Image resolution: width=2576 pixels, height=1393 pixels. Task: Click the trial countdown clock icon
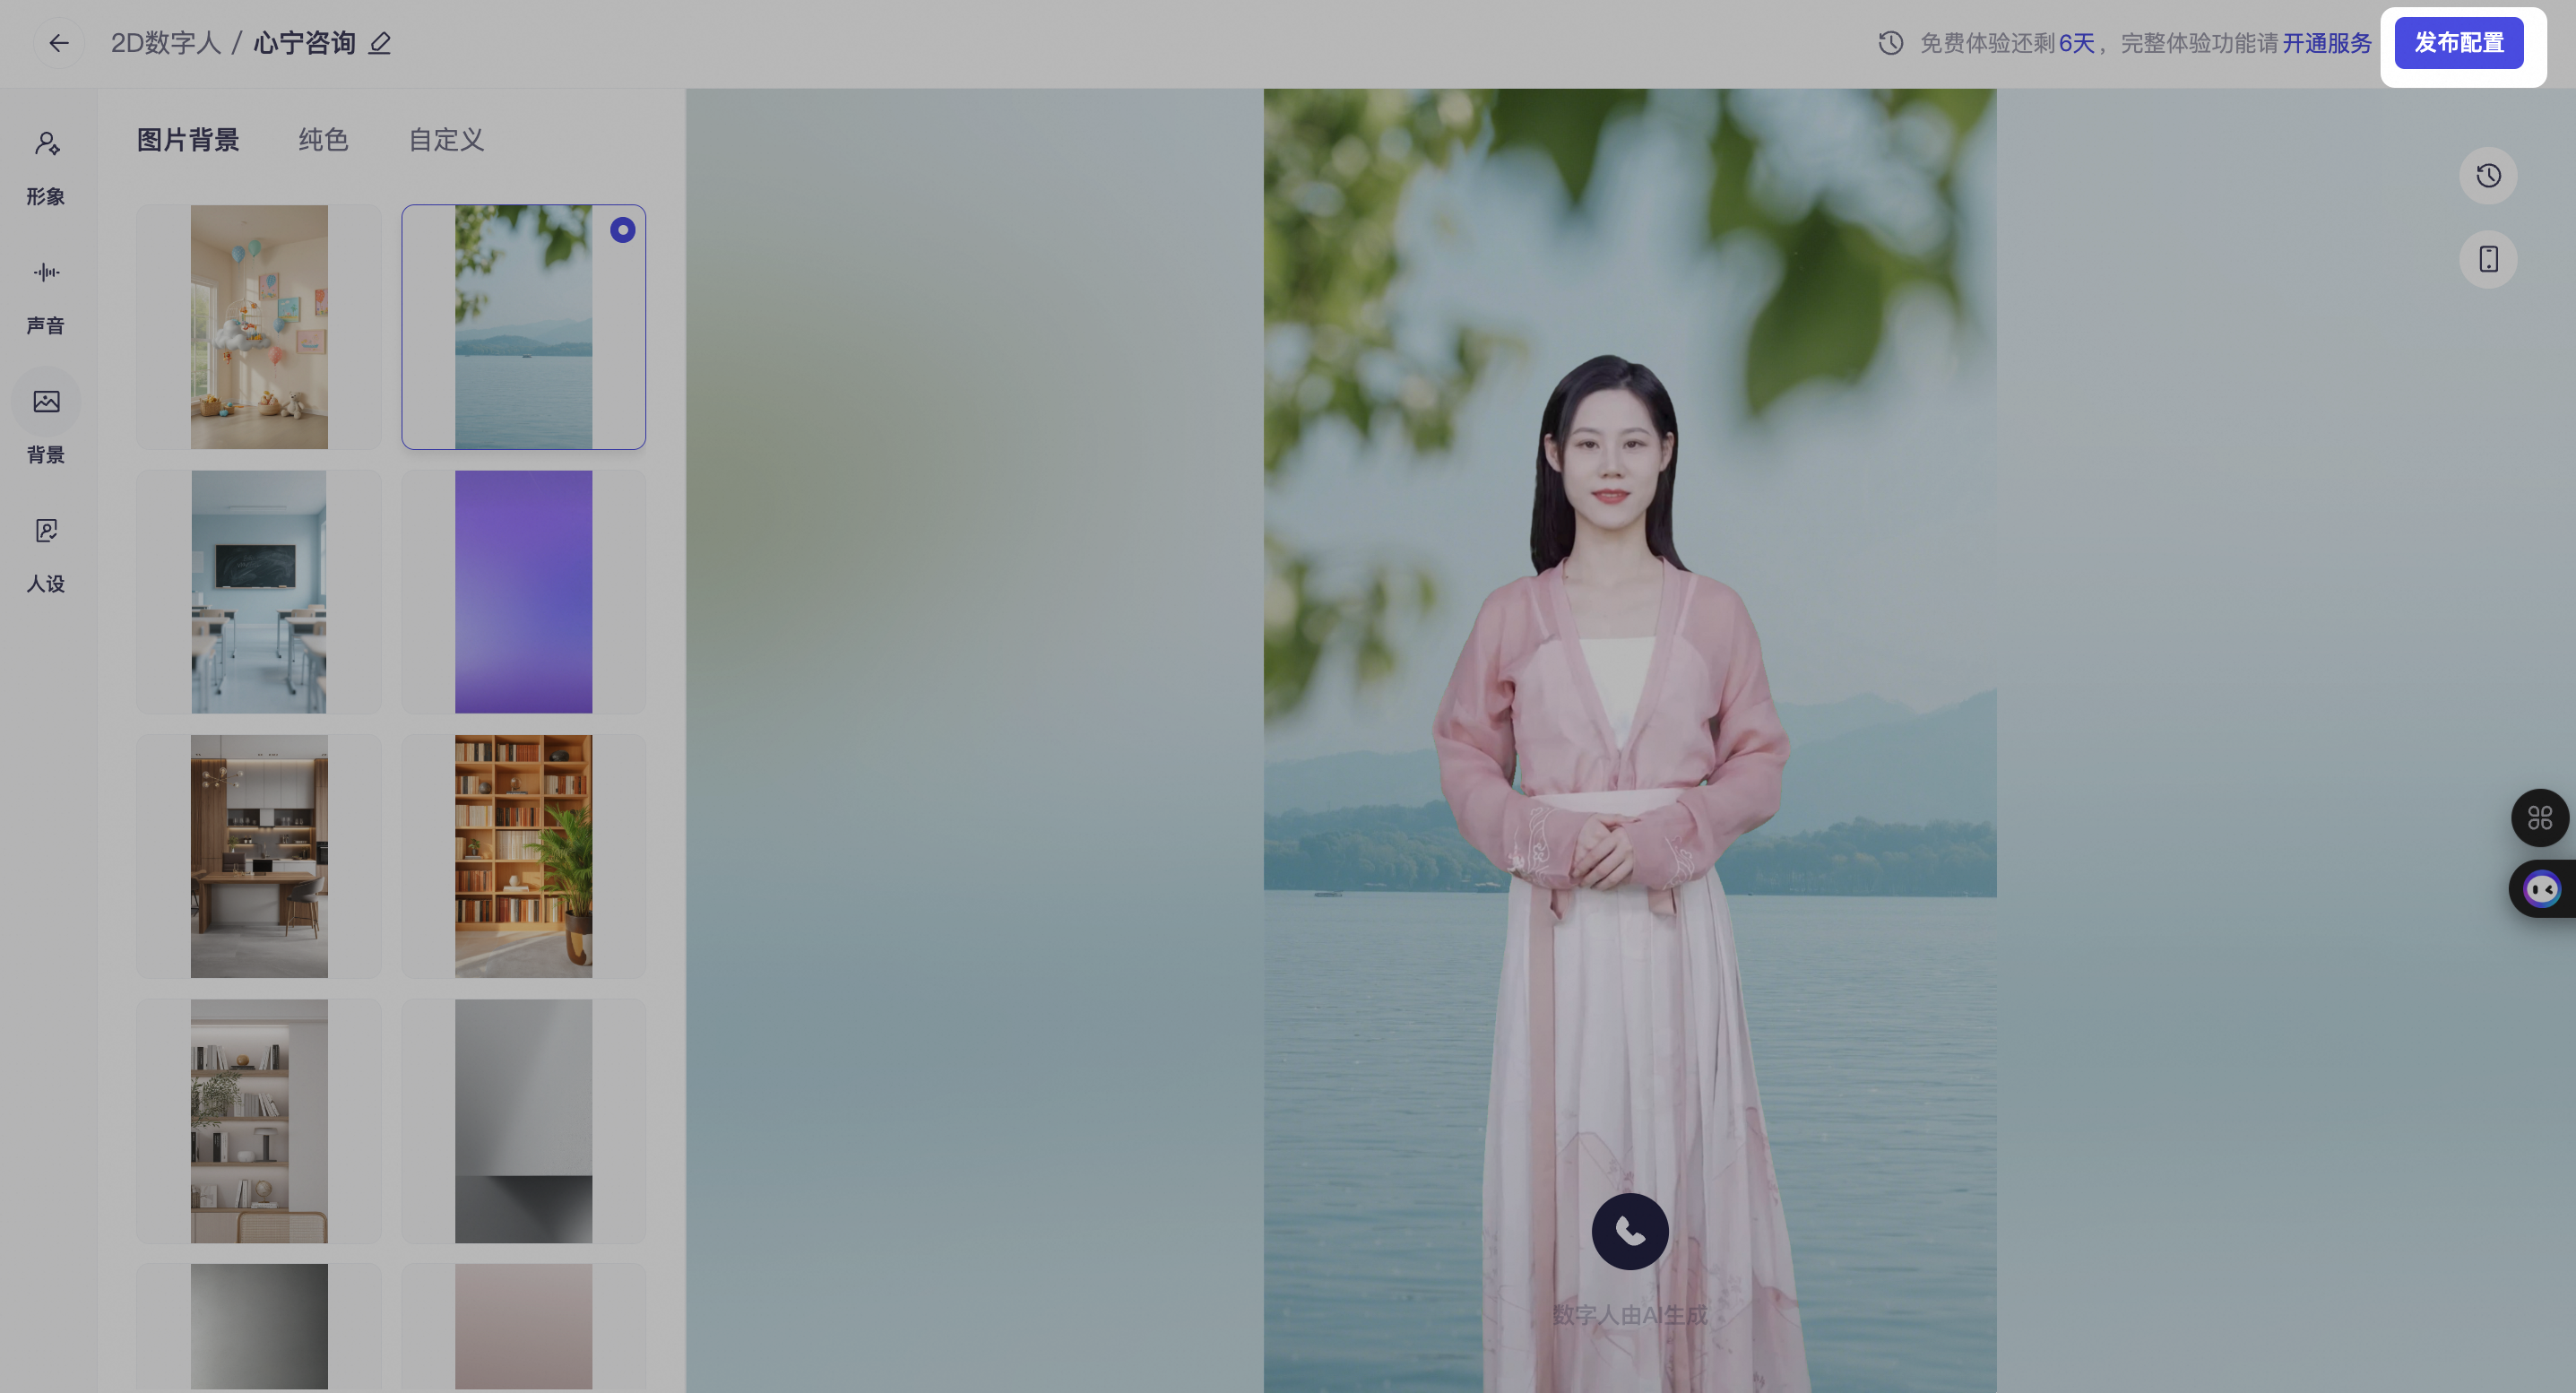[x=1890, y=43]
